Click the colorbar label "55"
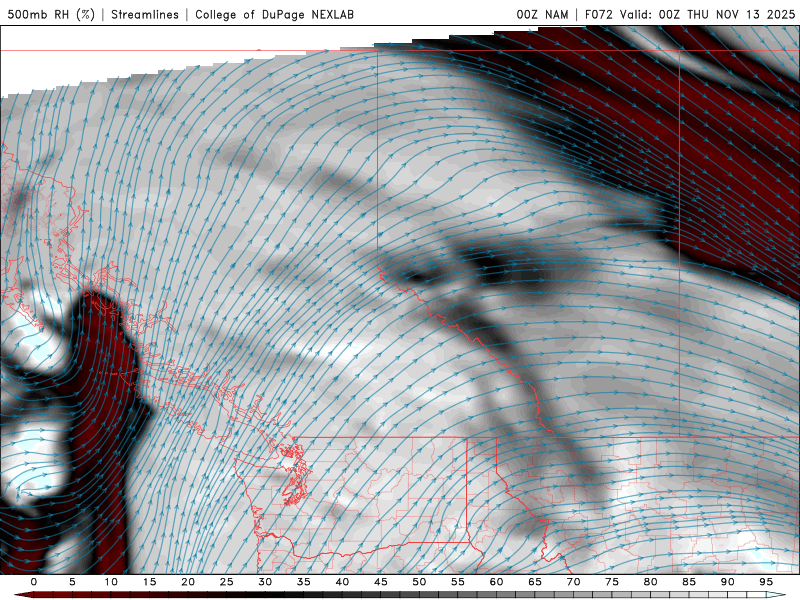800x600 pixels. 458,582
